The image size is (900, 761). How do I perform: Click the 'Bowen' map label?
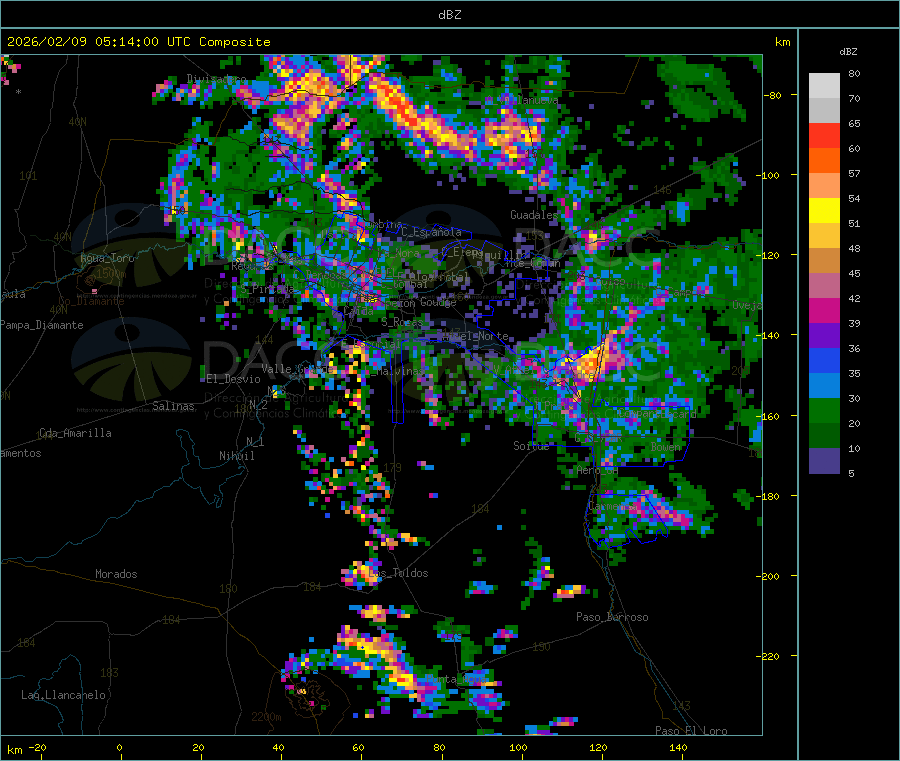[666, 447]
